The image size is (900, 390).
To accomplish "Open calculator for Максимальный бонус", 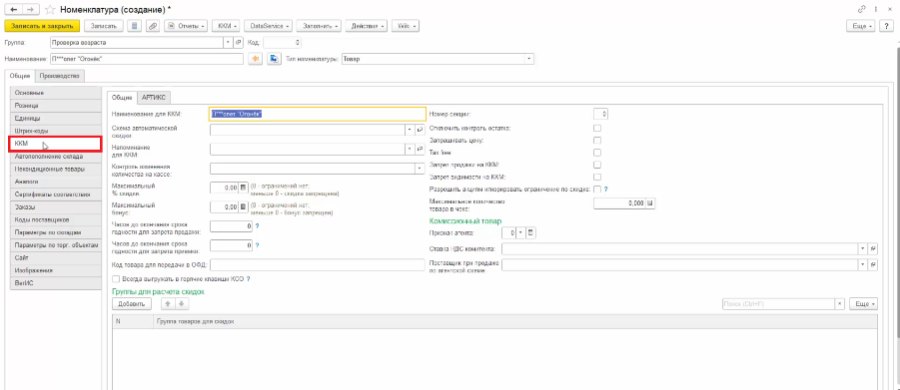I will (242, 206).
